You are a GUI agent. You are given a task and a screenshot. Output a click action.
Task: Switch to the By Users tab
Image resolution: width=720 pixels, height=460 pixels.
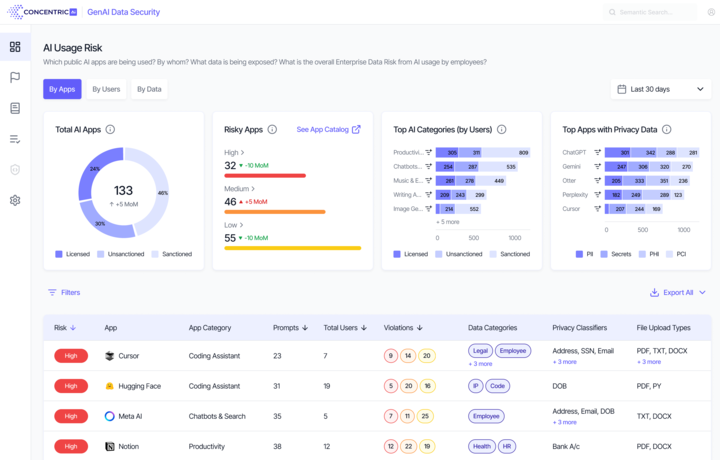[106, 89]
